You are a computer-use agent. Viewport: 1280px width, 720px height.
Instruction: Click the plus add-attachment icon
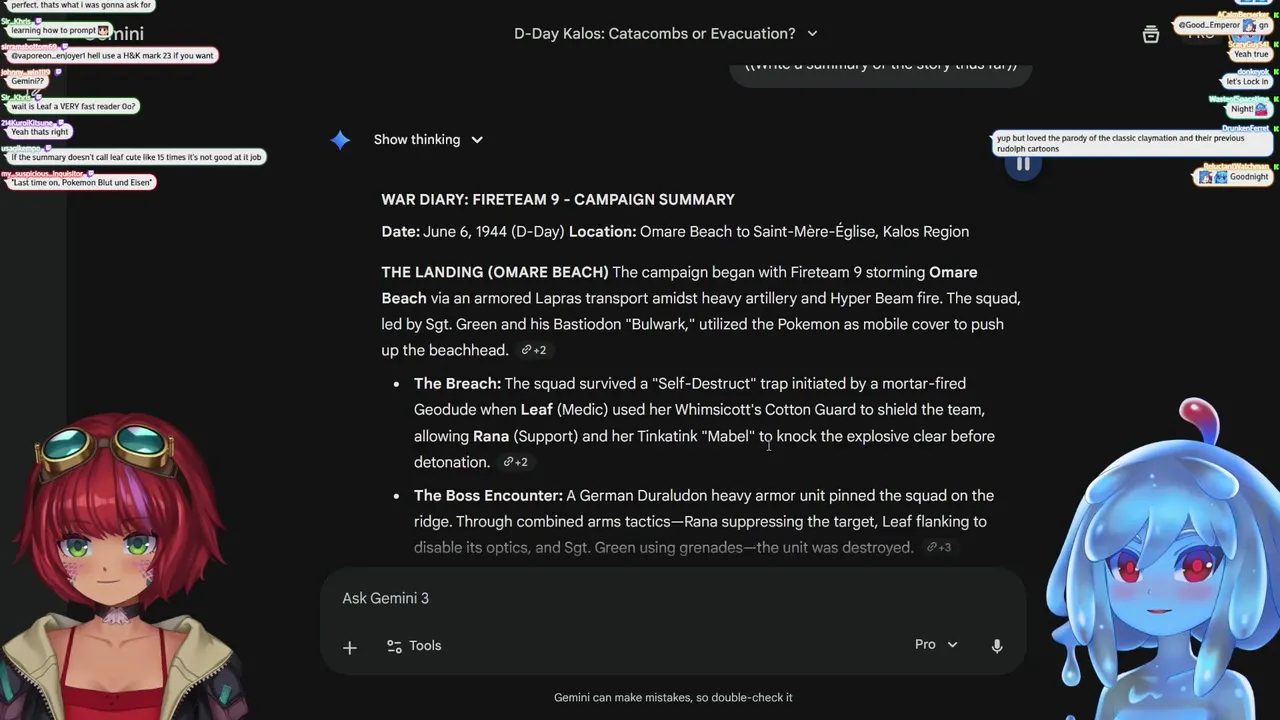pos(349,647)
